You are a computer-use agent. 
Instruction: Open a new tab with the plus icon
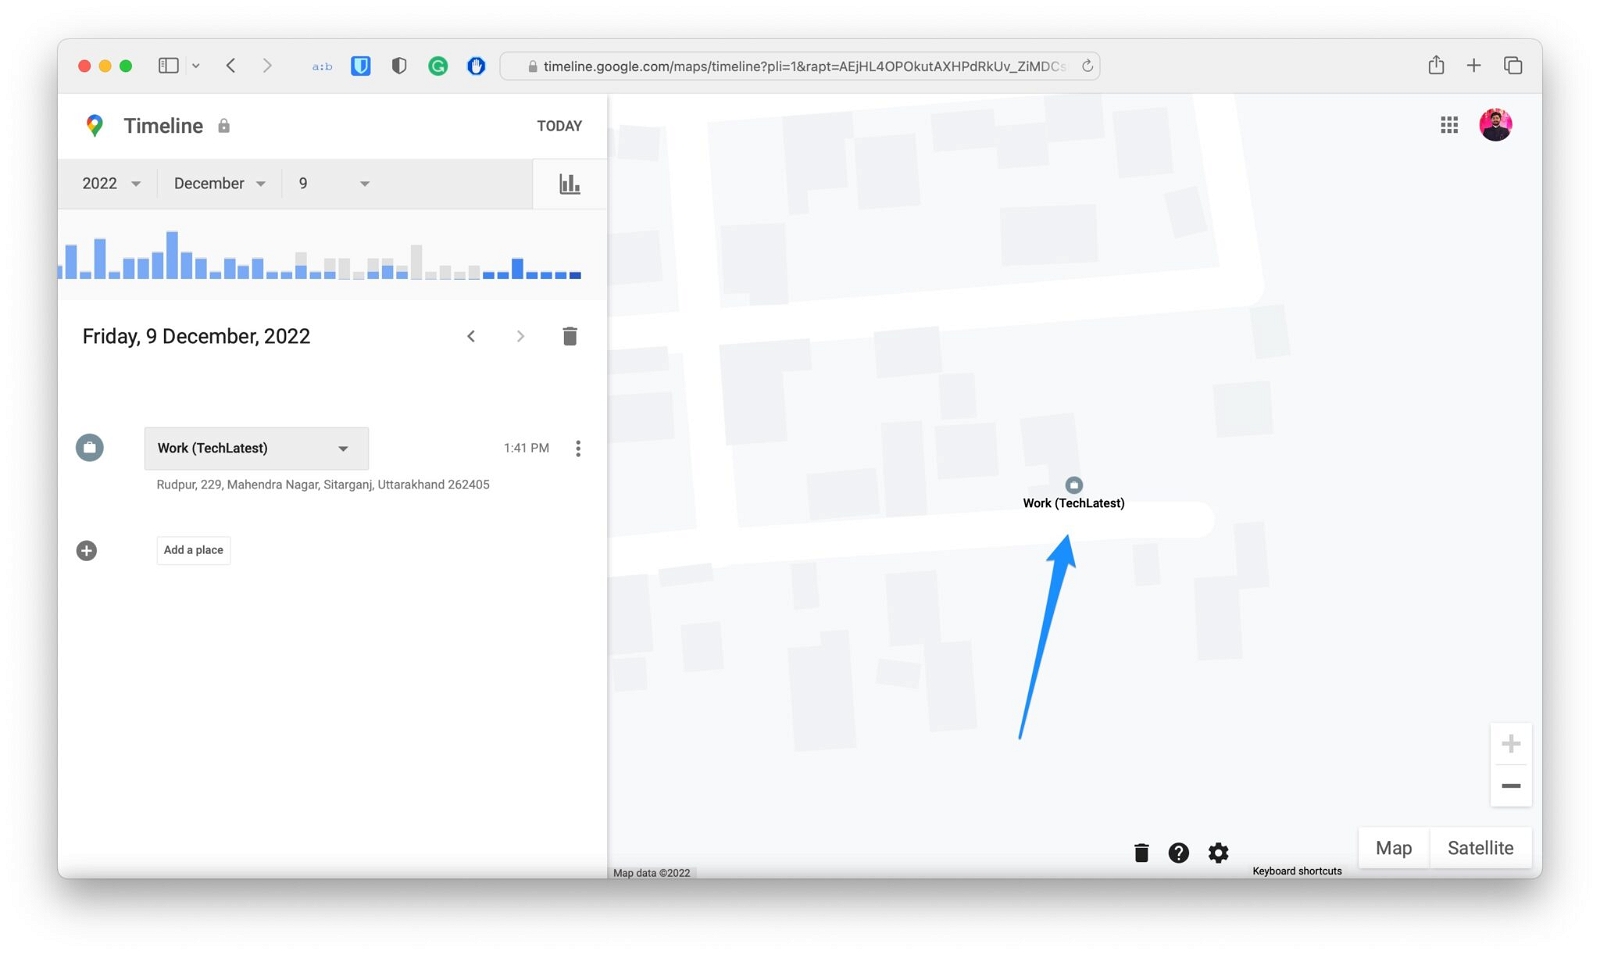(1474, 66)
